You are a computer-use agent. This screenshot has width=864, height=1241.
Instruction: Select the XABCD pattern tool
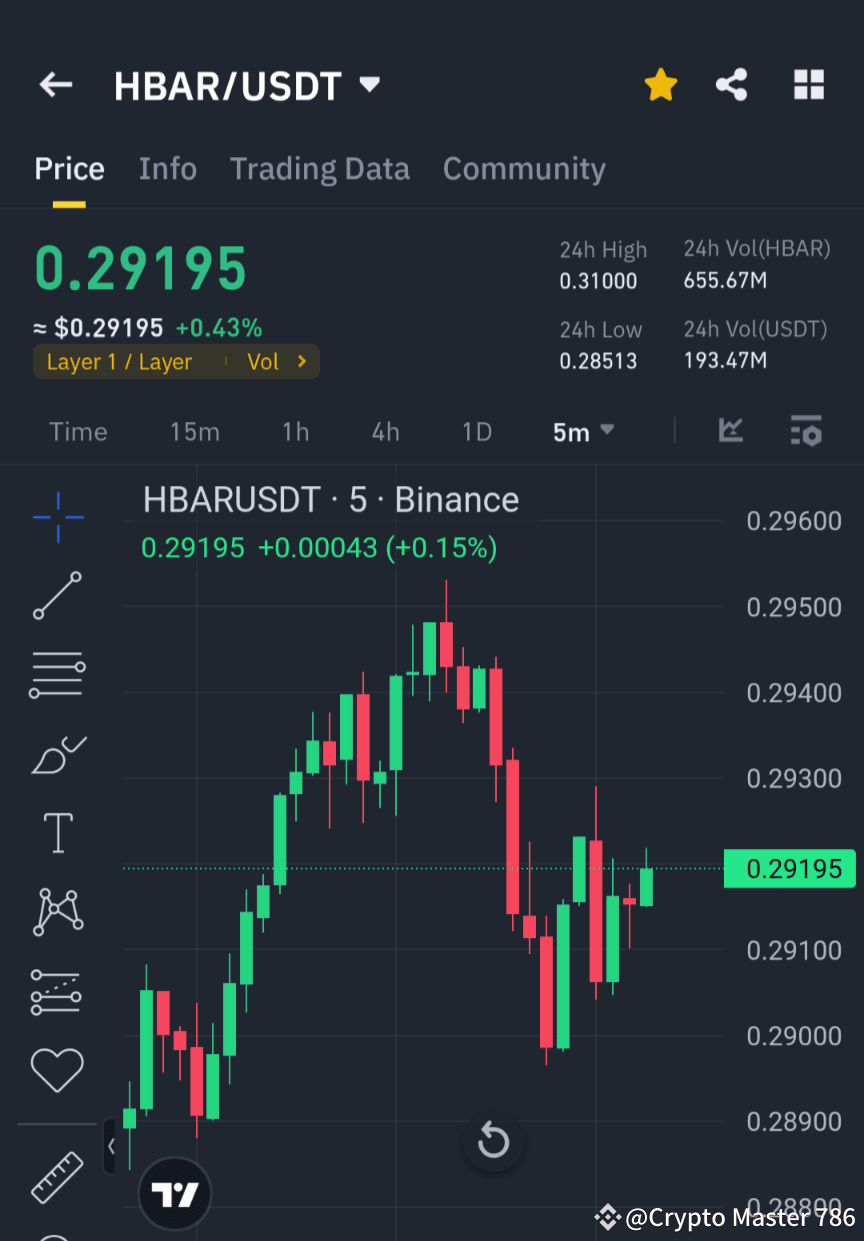[x=57, y=911]
